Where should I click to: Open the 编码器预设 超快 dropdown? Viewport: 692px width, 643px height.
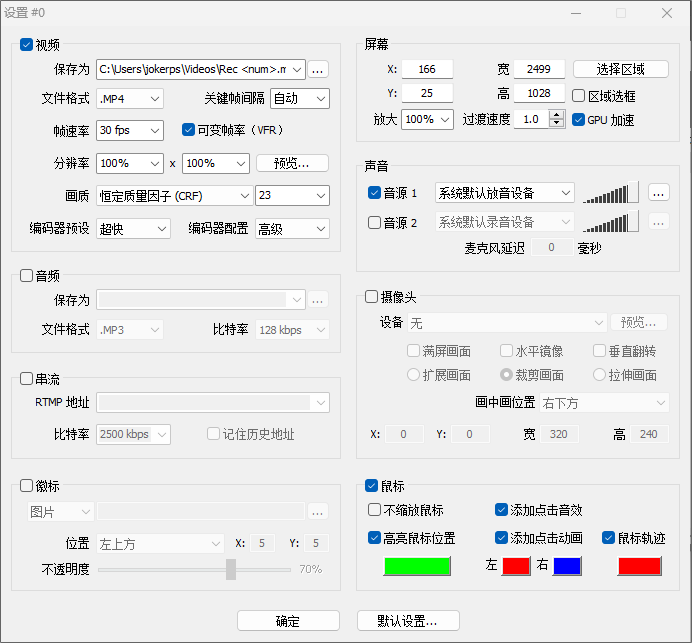134,229
